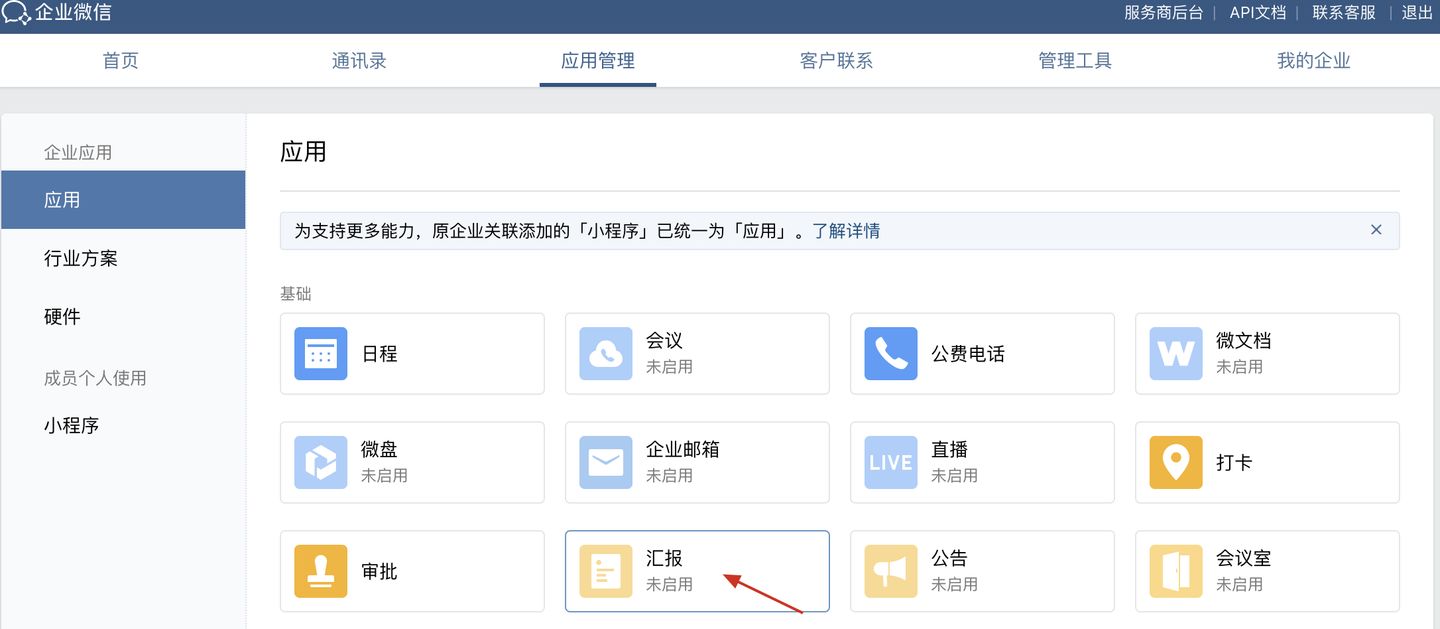
Task: Click the 日程 calendar icon
Action: (x=321, y=354)
